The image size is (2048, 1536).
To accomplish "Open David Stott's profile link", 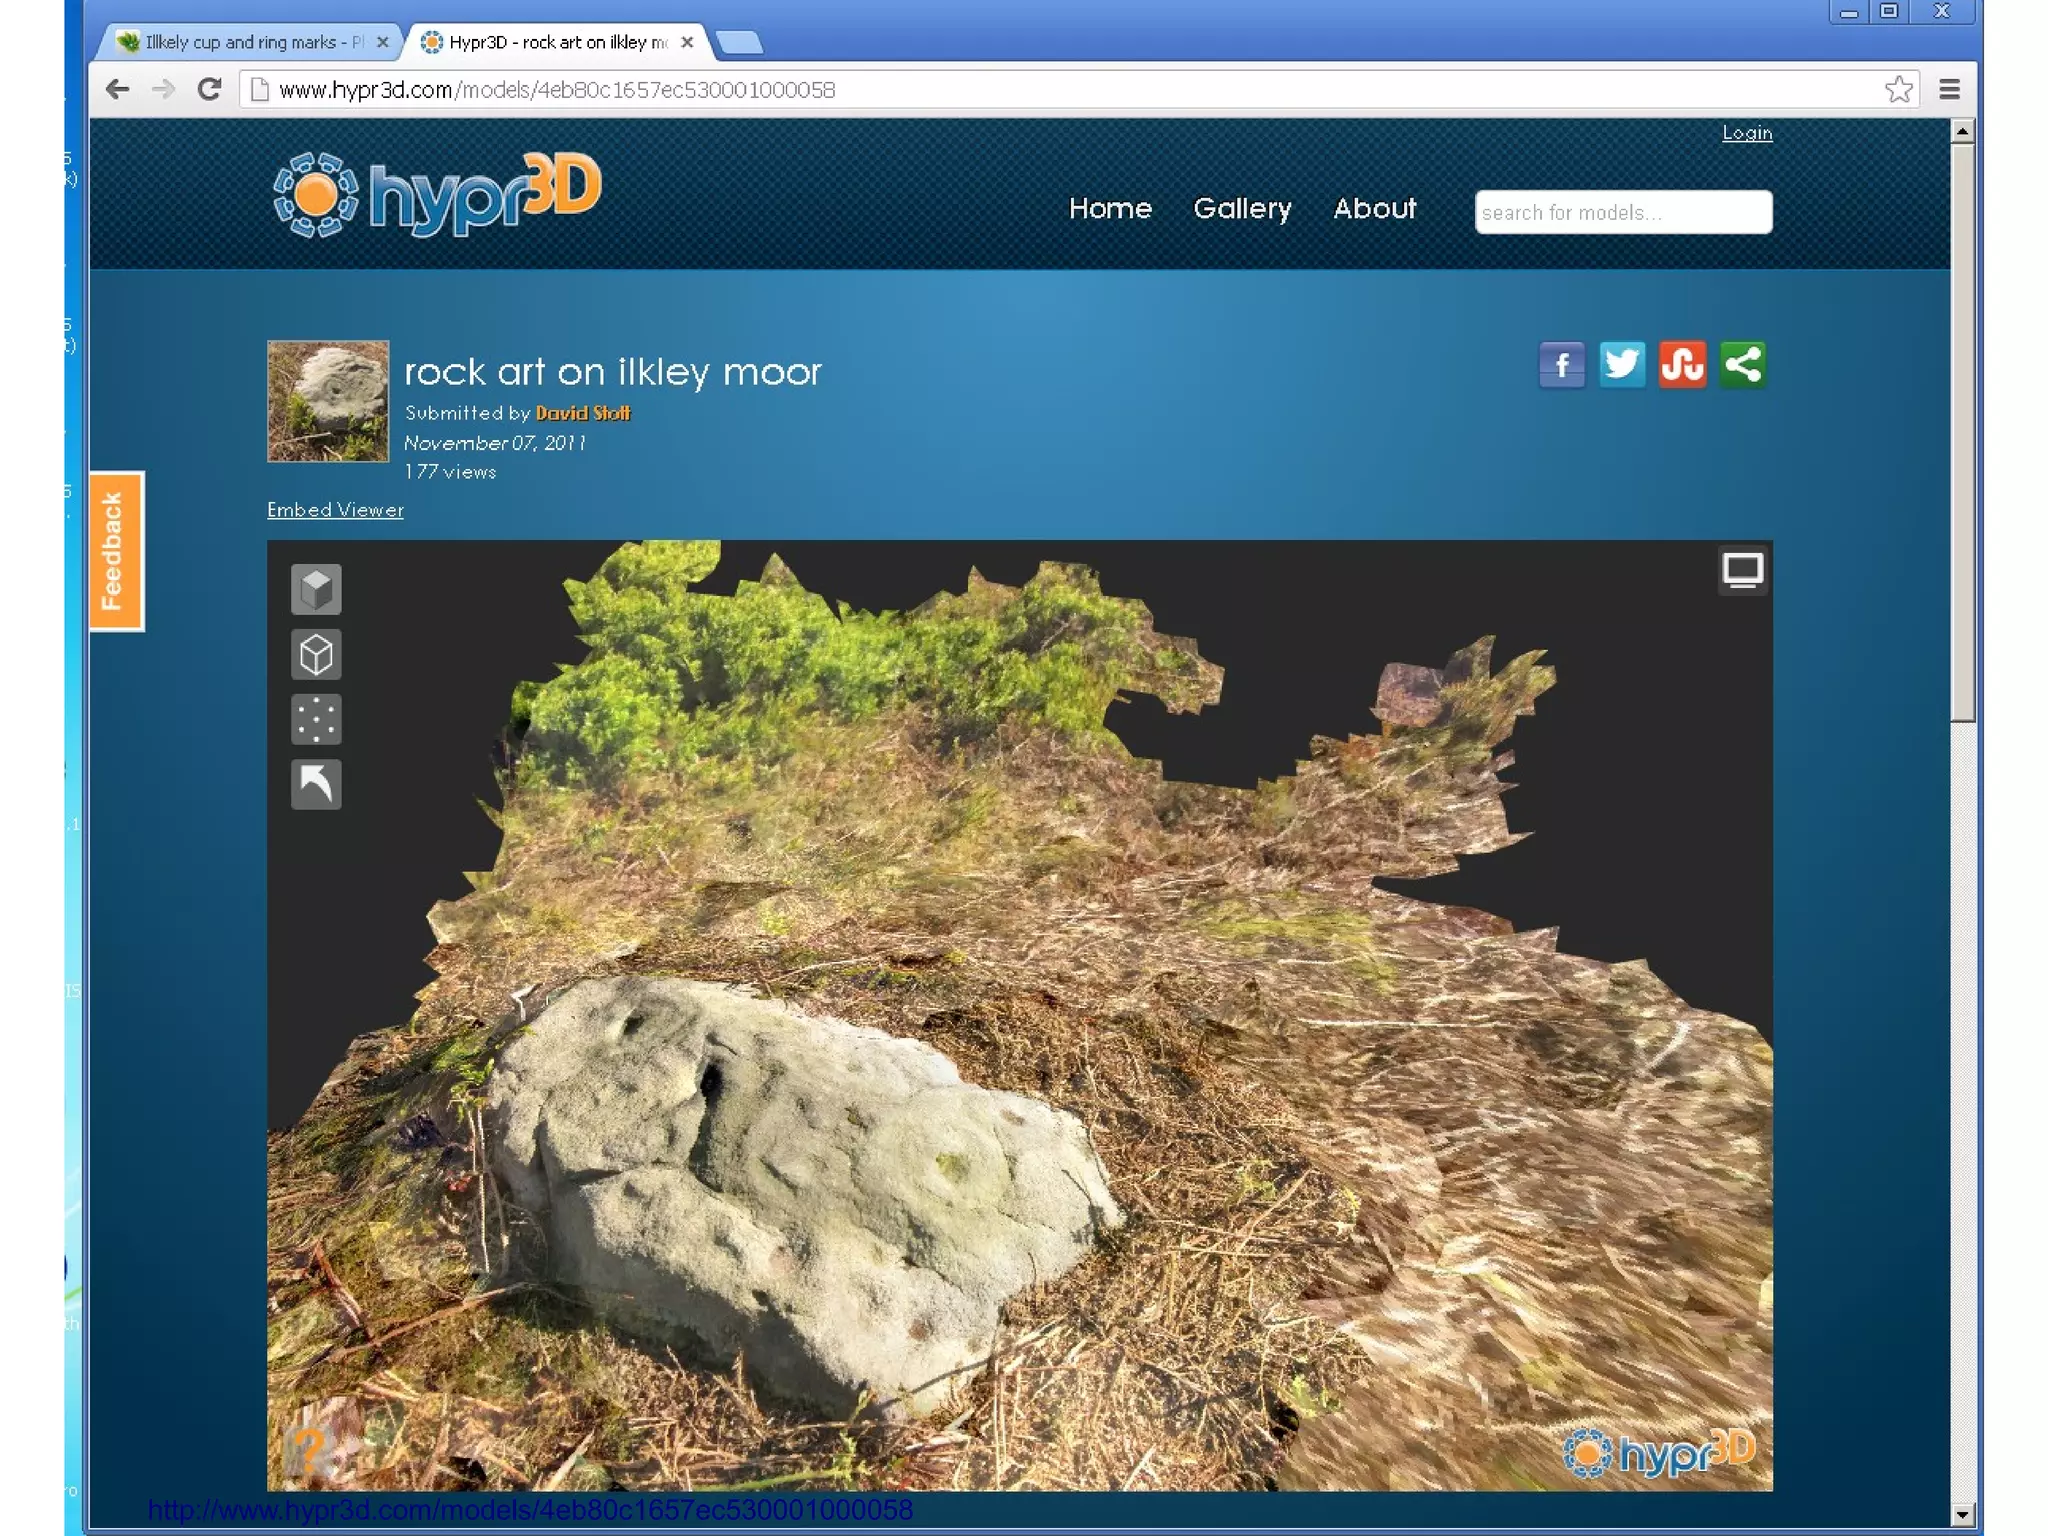I will coord(583,413).
